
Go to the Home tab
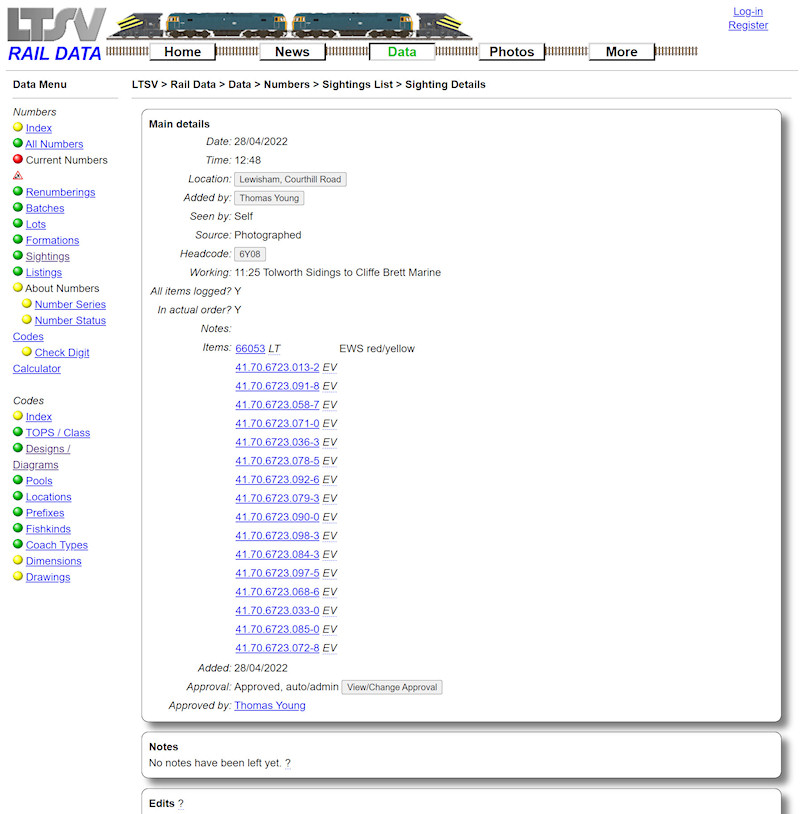click(182, 51)
